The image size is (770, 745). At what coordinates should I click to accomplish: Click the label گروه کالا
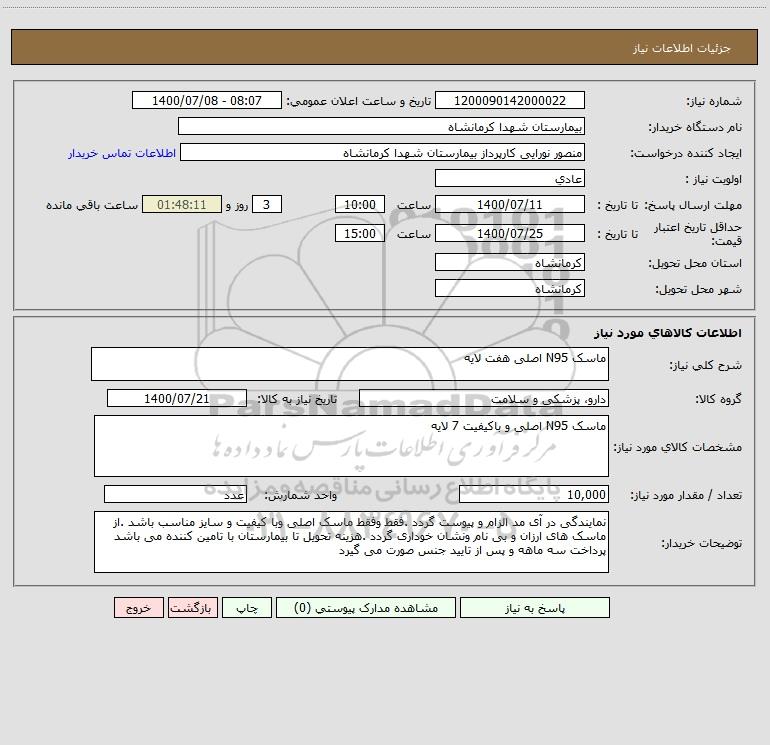719,399
